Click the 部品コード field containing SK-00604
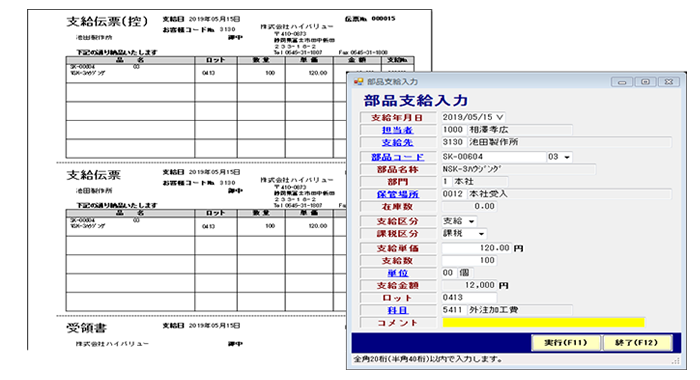700x380 pixels. pyautogui.click(x=493, y=157)
